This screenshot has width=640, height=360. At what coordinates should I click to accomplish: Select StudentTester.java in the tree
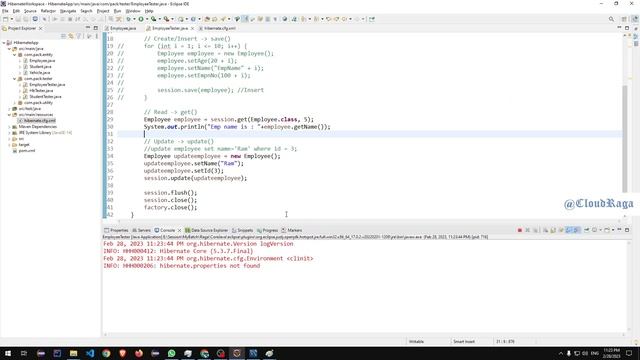click(x=45, y=96)
